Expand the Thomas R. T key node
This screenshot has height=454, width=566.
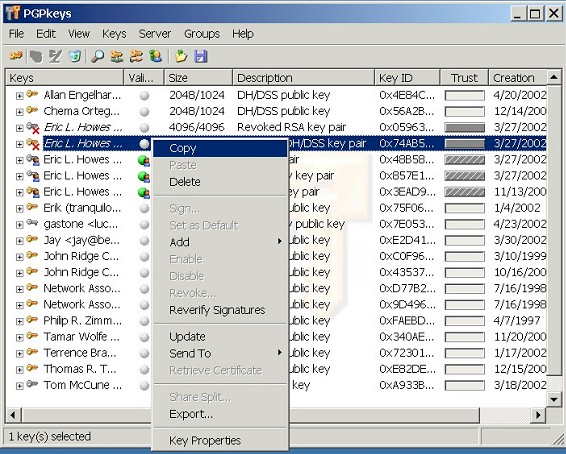coord(19,370)
